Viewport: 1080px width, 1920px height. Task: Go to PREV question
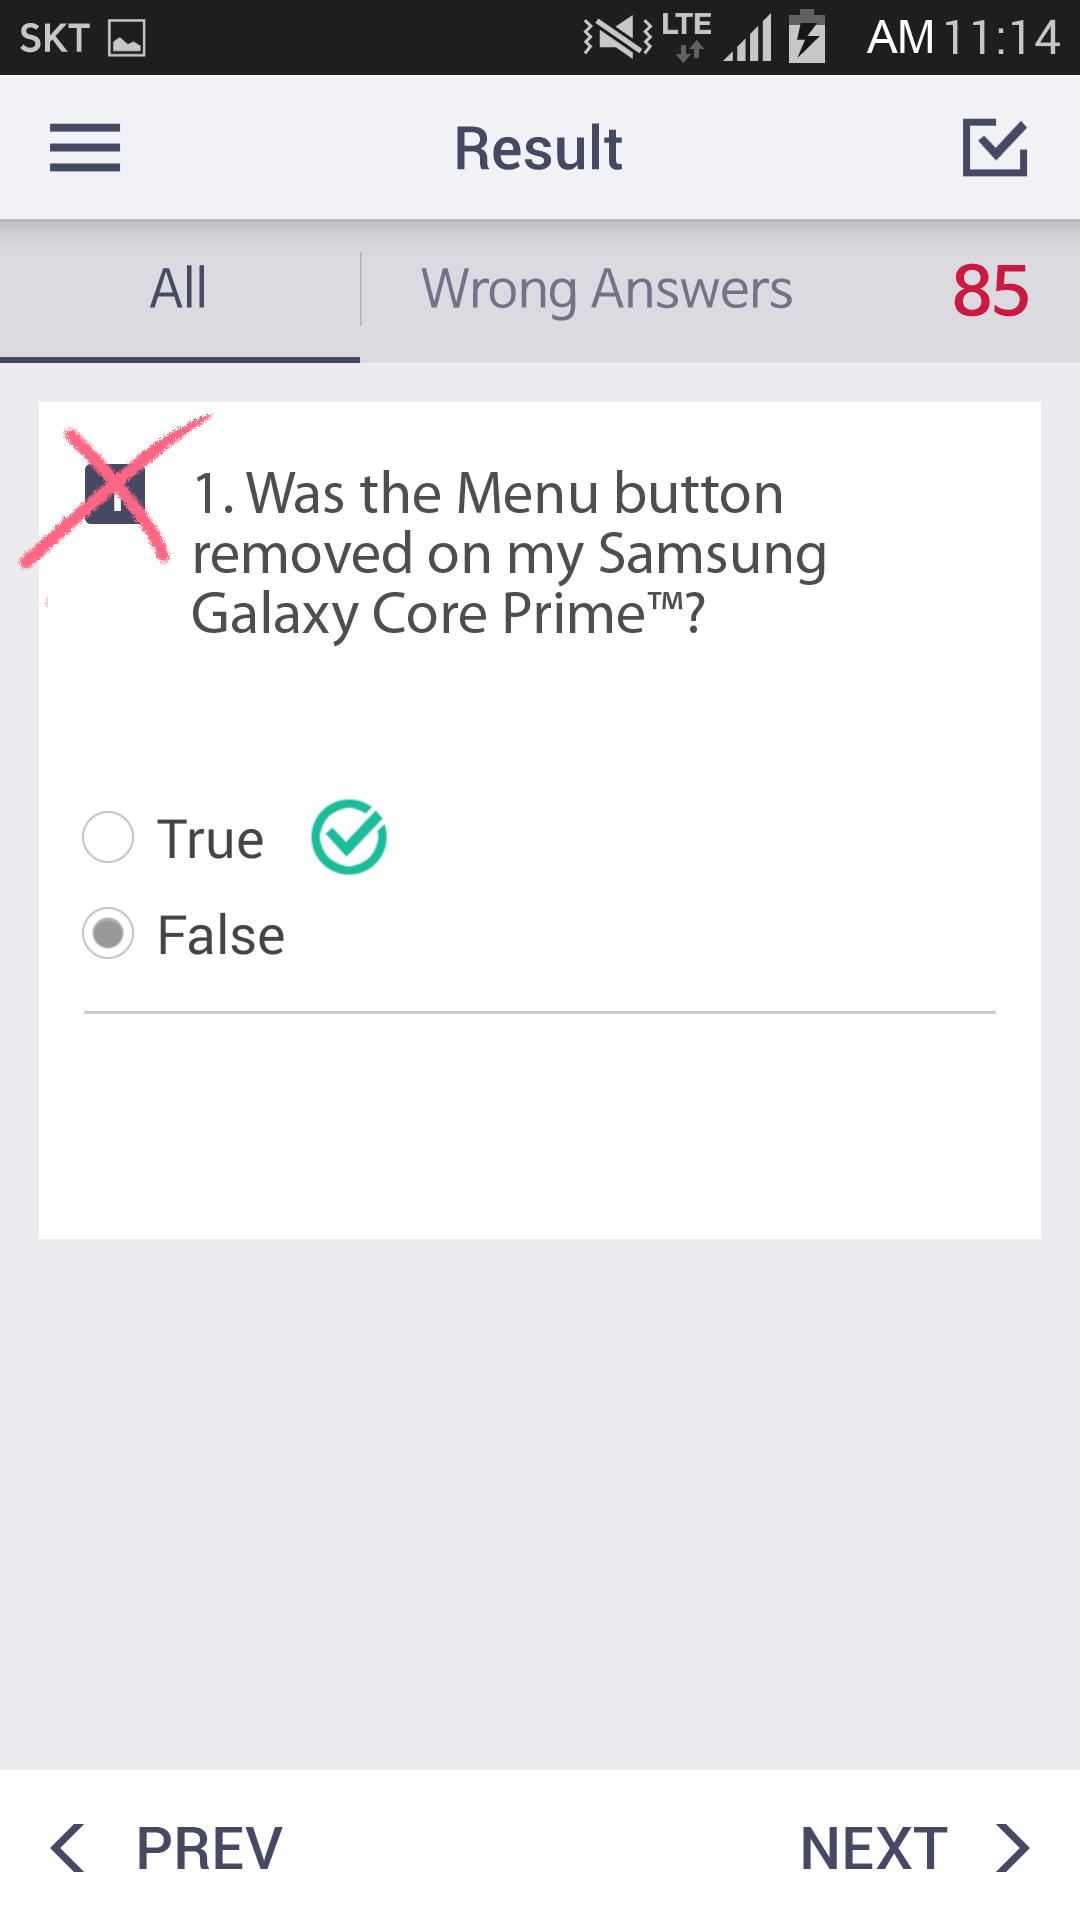(x=209, y=1847)
